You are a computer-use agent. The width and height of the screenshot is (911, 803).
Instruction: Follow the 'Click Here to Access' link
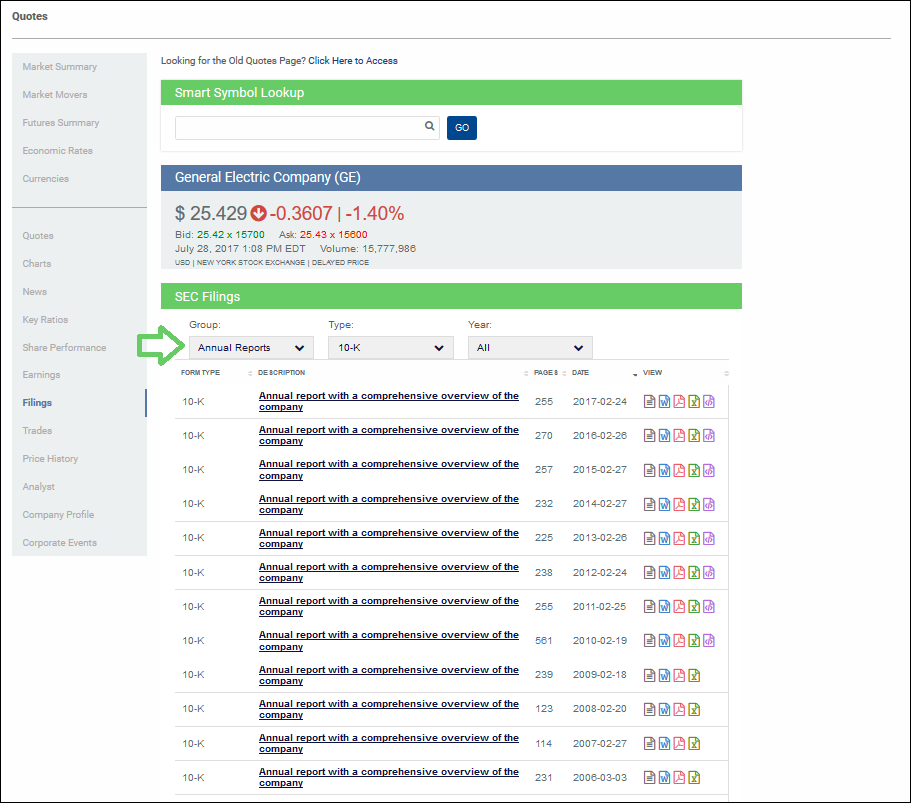[353, 60]
